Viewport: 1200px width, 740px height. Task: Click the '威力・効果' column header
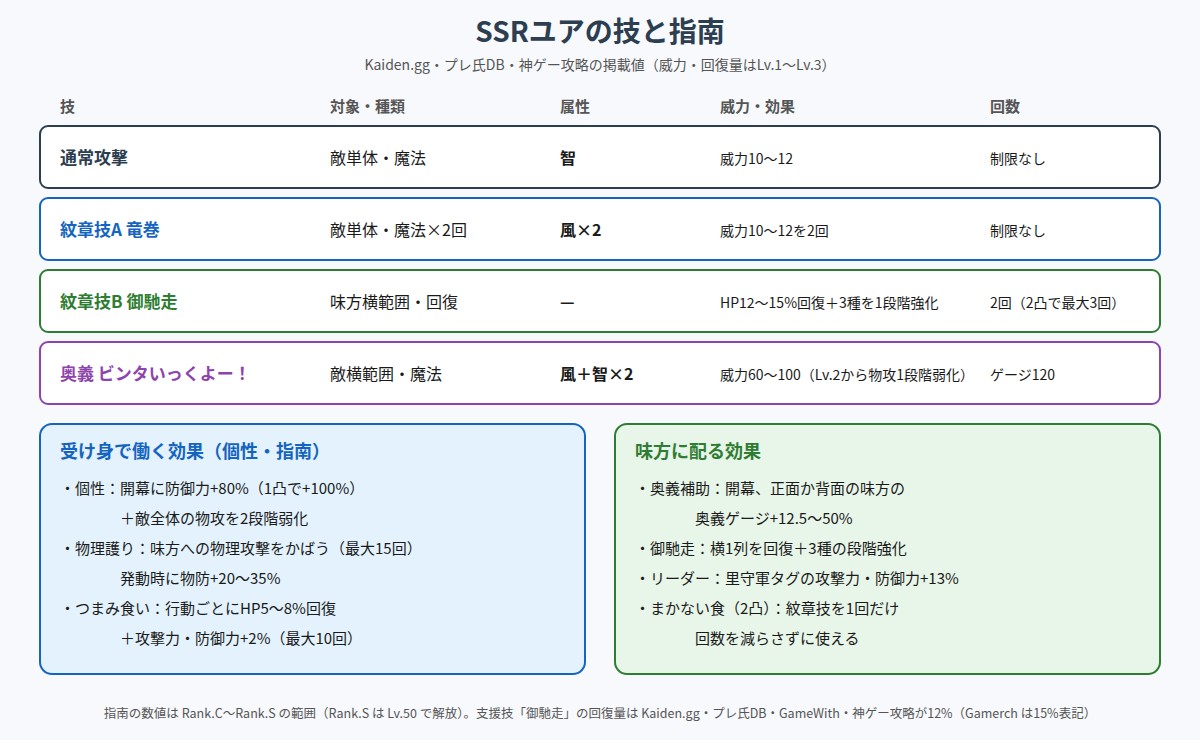757,107
